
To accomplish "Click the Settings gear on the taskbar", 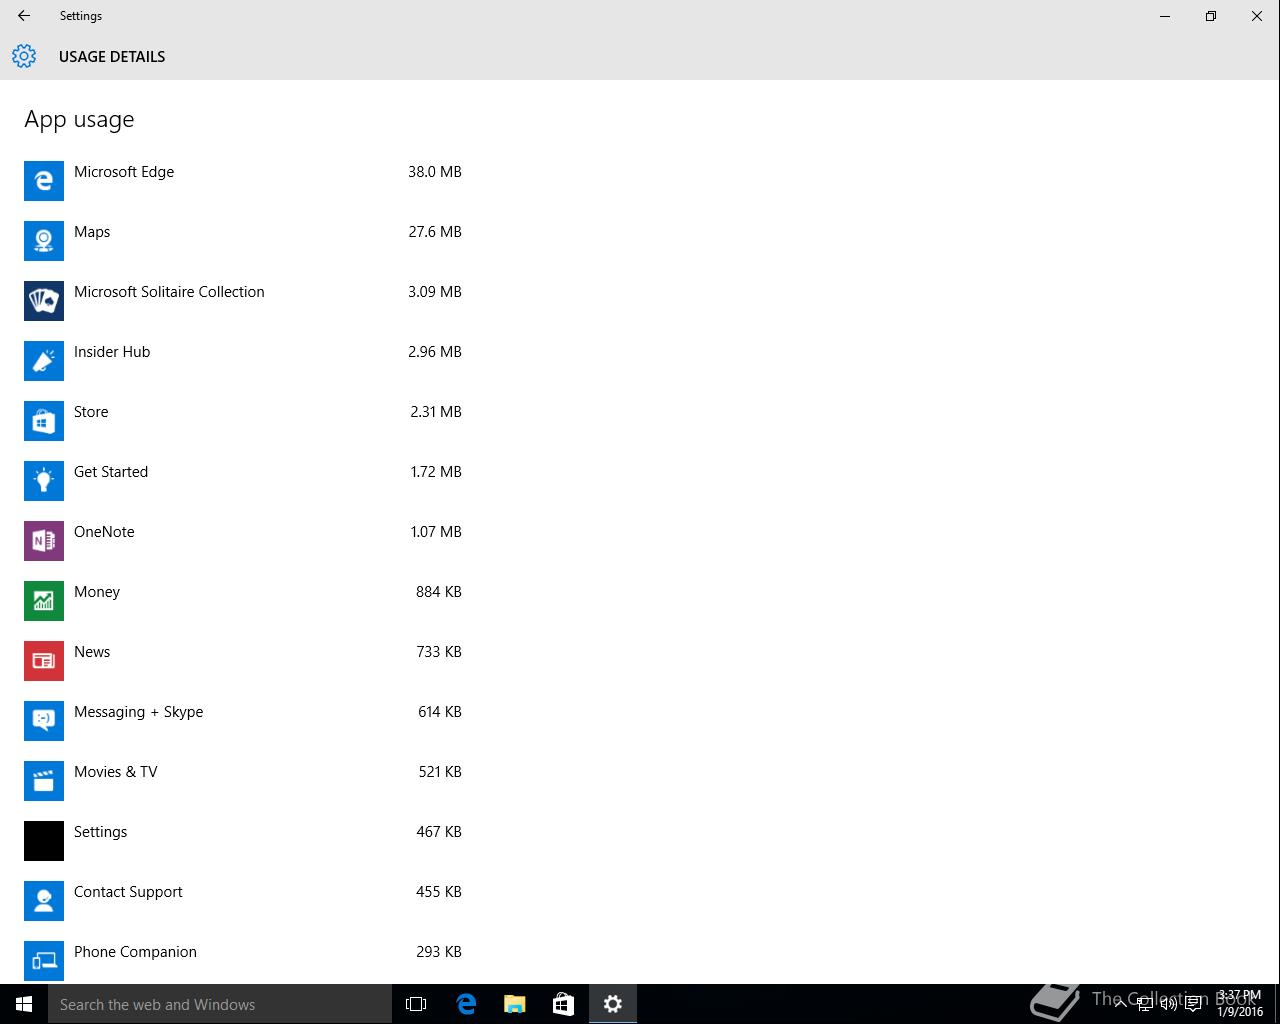I will [x=613, y=1004].
